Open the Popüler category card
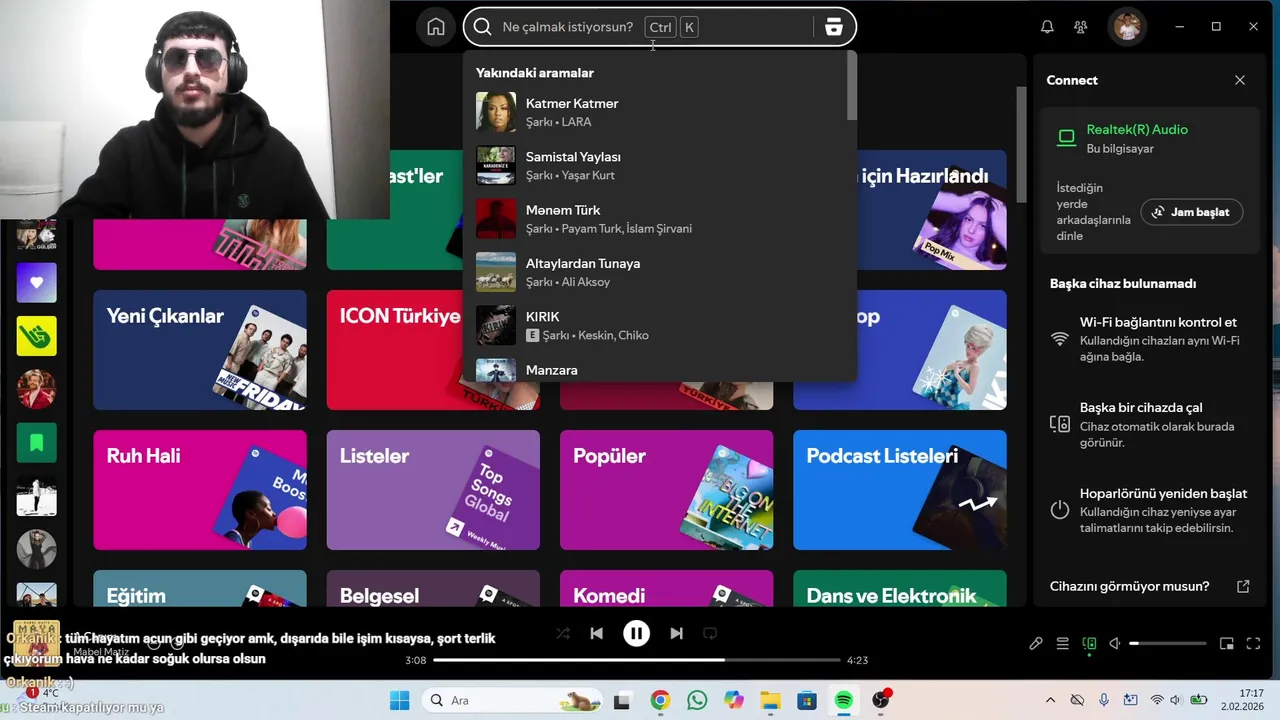The width and height of the screenshot is (1280, 720). tap(666, 490)
